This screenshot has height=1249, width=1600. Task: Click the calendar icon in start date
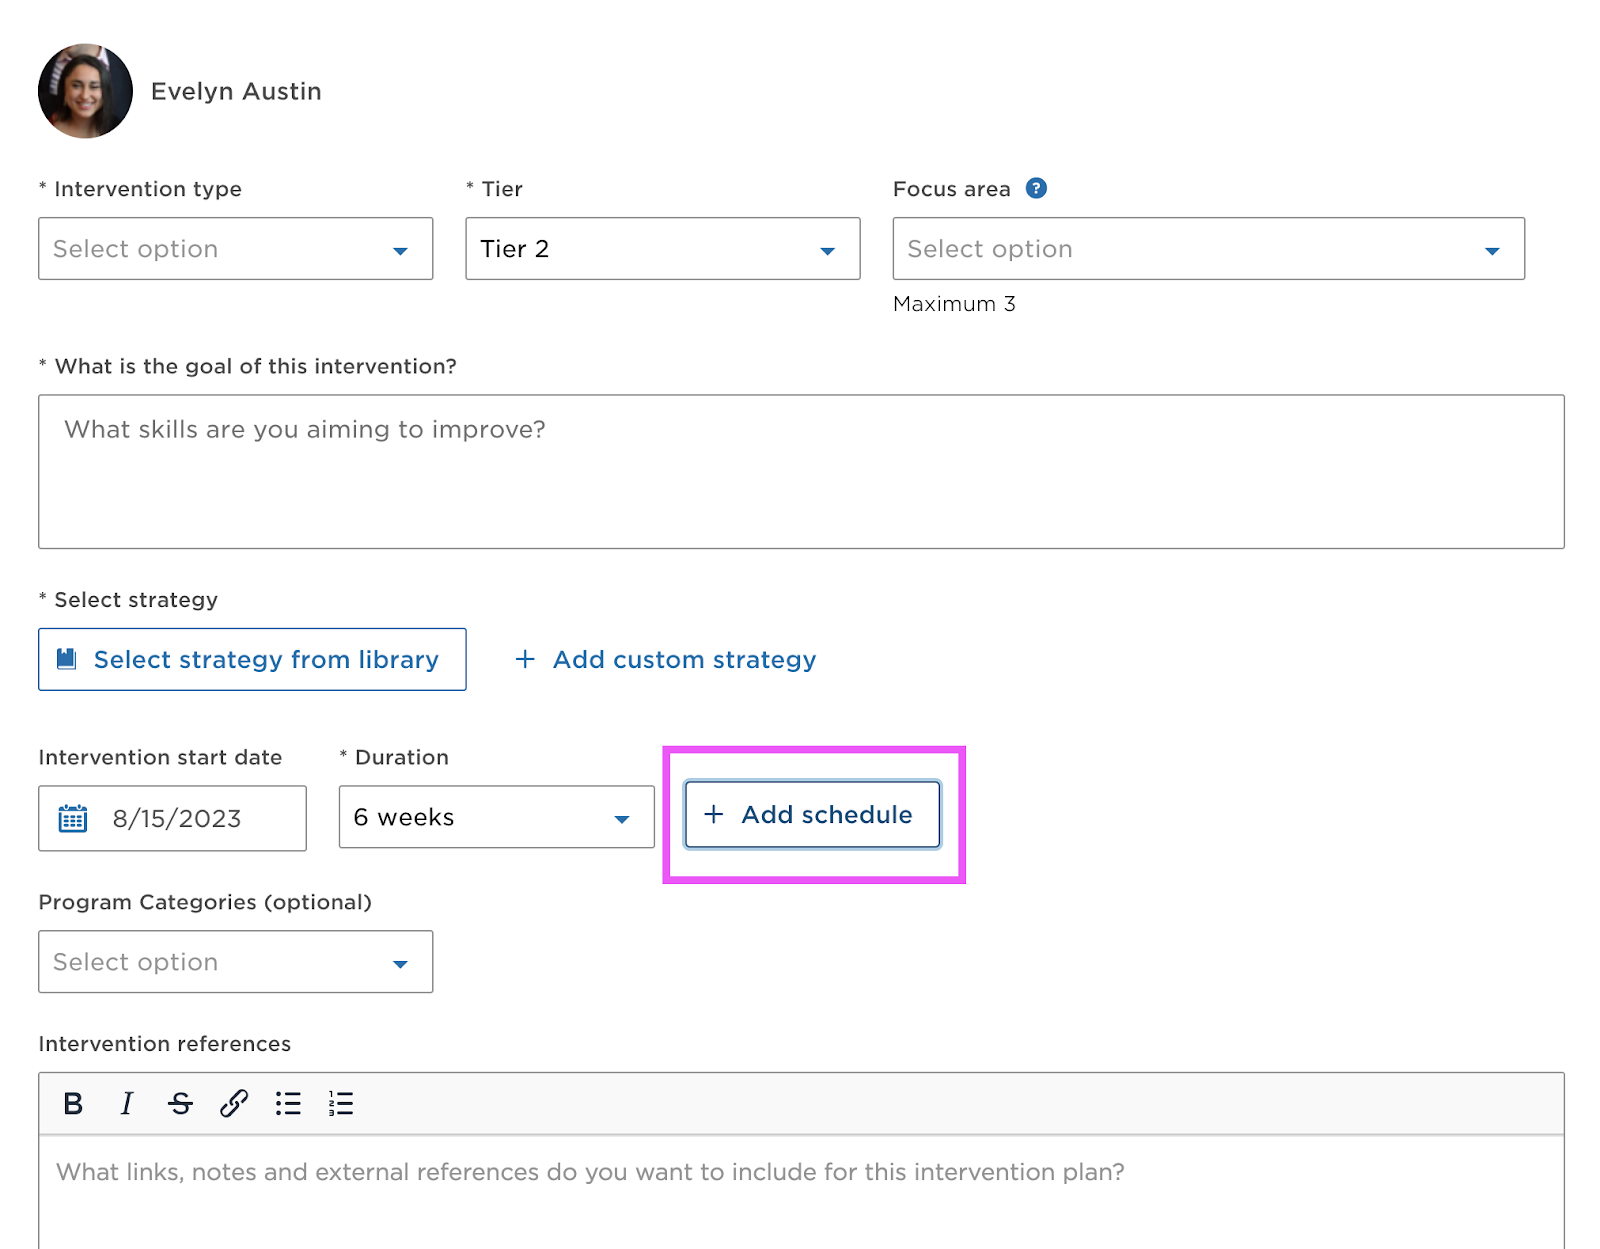coord(73,819)
